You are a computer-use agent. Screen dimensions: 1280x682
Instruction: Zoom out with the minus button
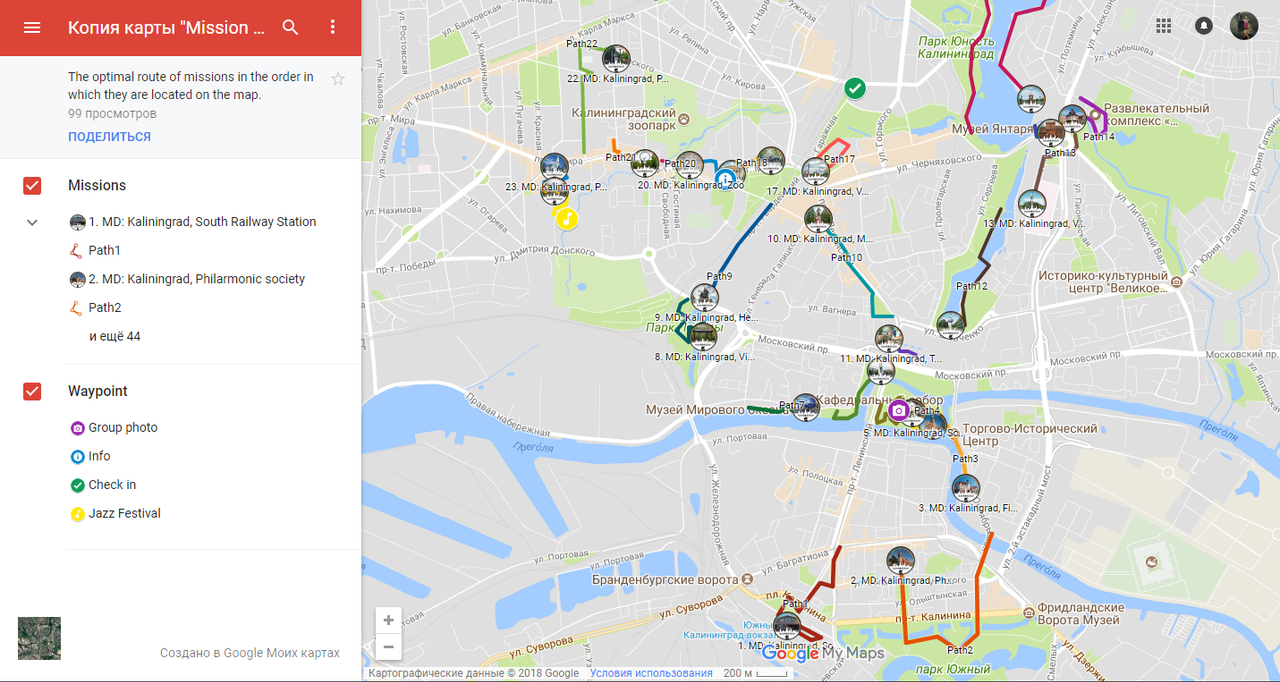pyautogui.click(x=388, y=647)
